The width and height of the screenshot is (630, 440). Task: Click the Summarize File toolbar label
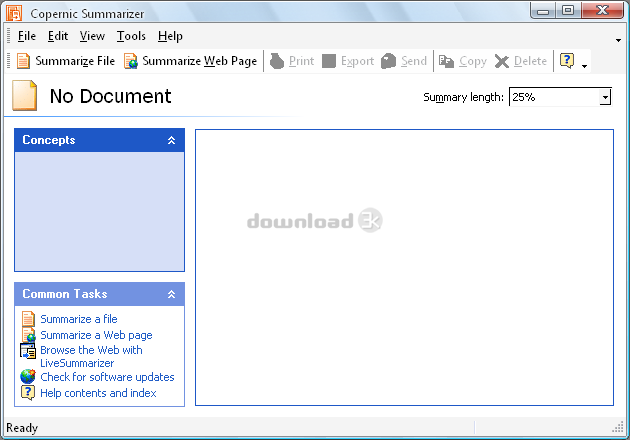point(75,61)
